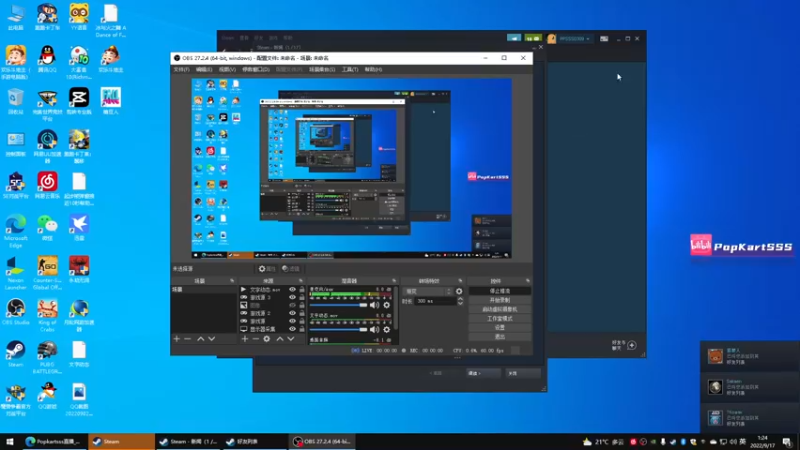The width and height of the screenshot is (800, 450).
Task: Toggle eye visibility for 文字动态.mov source
Action: (292, 289)
